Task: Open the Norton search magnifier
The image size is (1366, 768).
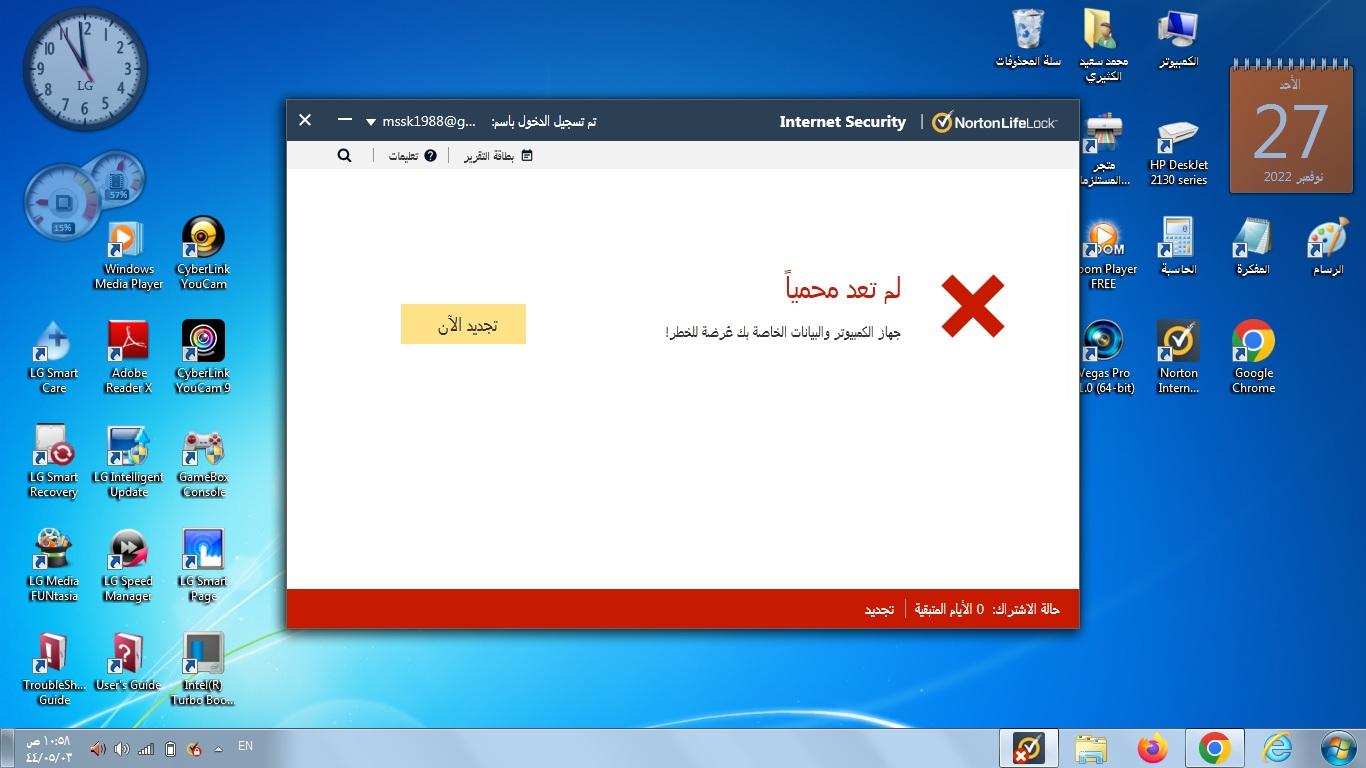Action: click(x=344, y=155)
